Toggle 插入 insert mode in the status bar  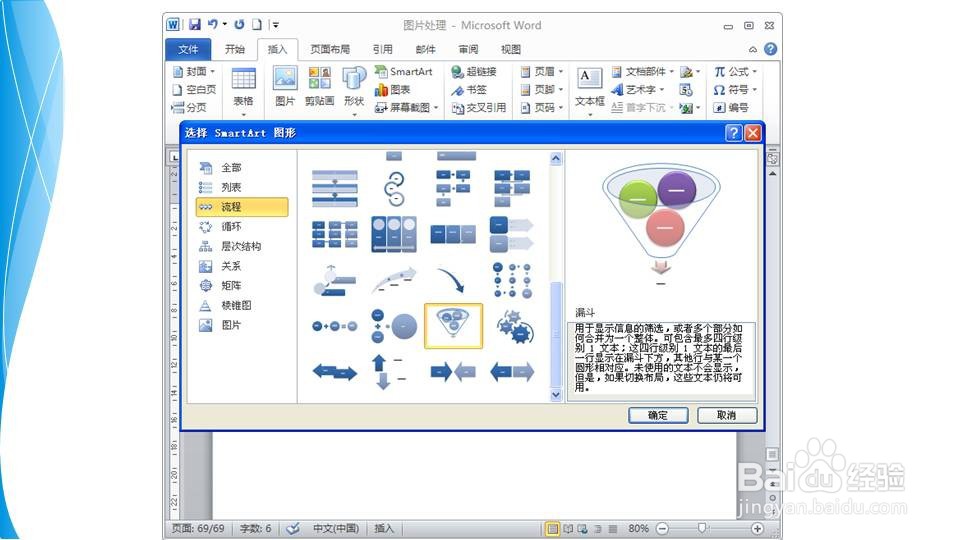384,528
